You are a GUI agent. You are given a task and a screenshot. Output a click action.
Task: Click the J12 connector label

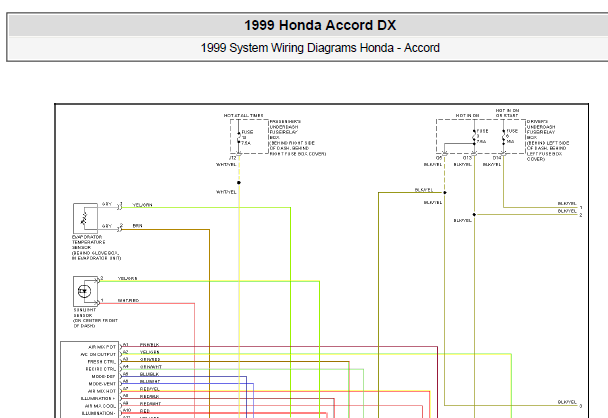pos(232,158)
